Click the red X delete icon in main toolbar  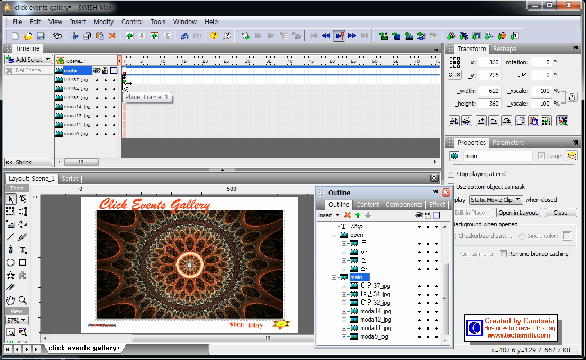(x=112, y=36)
